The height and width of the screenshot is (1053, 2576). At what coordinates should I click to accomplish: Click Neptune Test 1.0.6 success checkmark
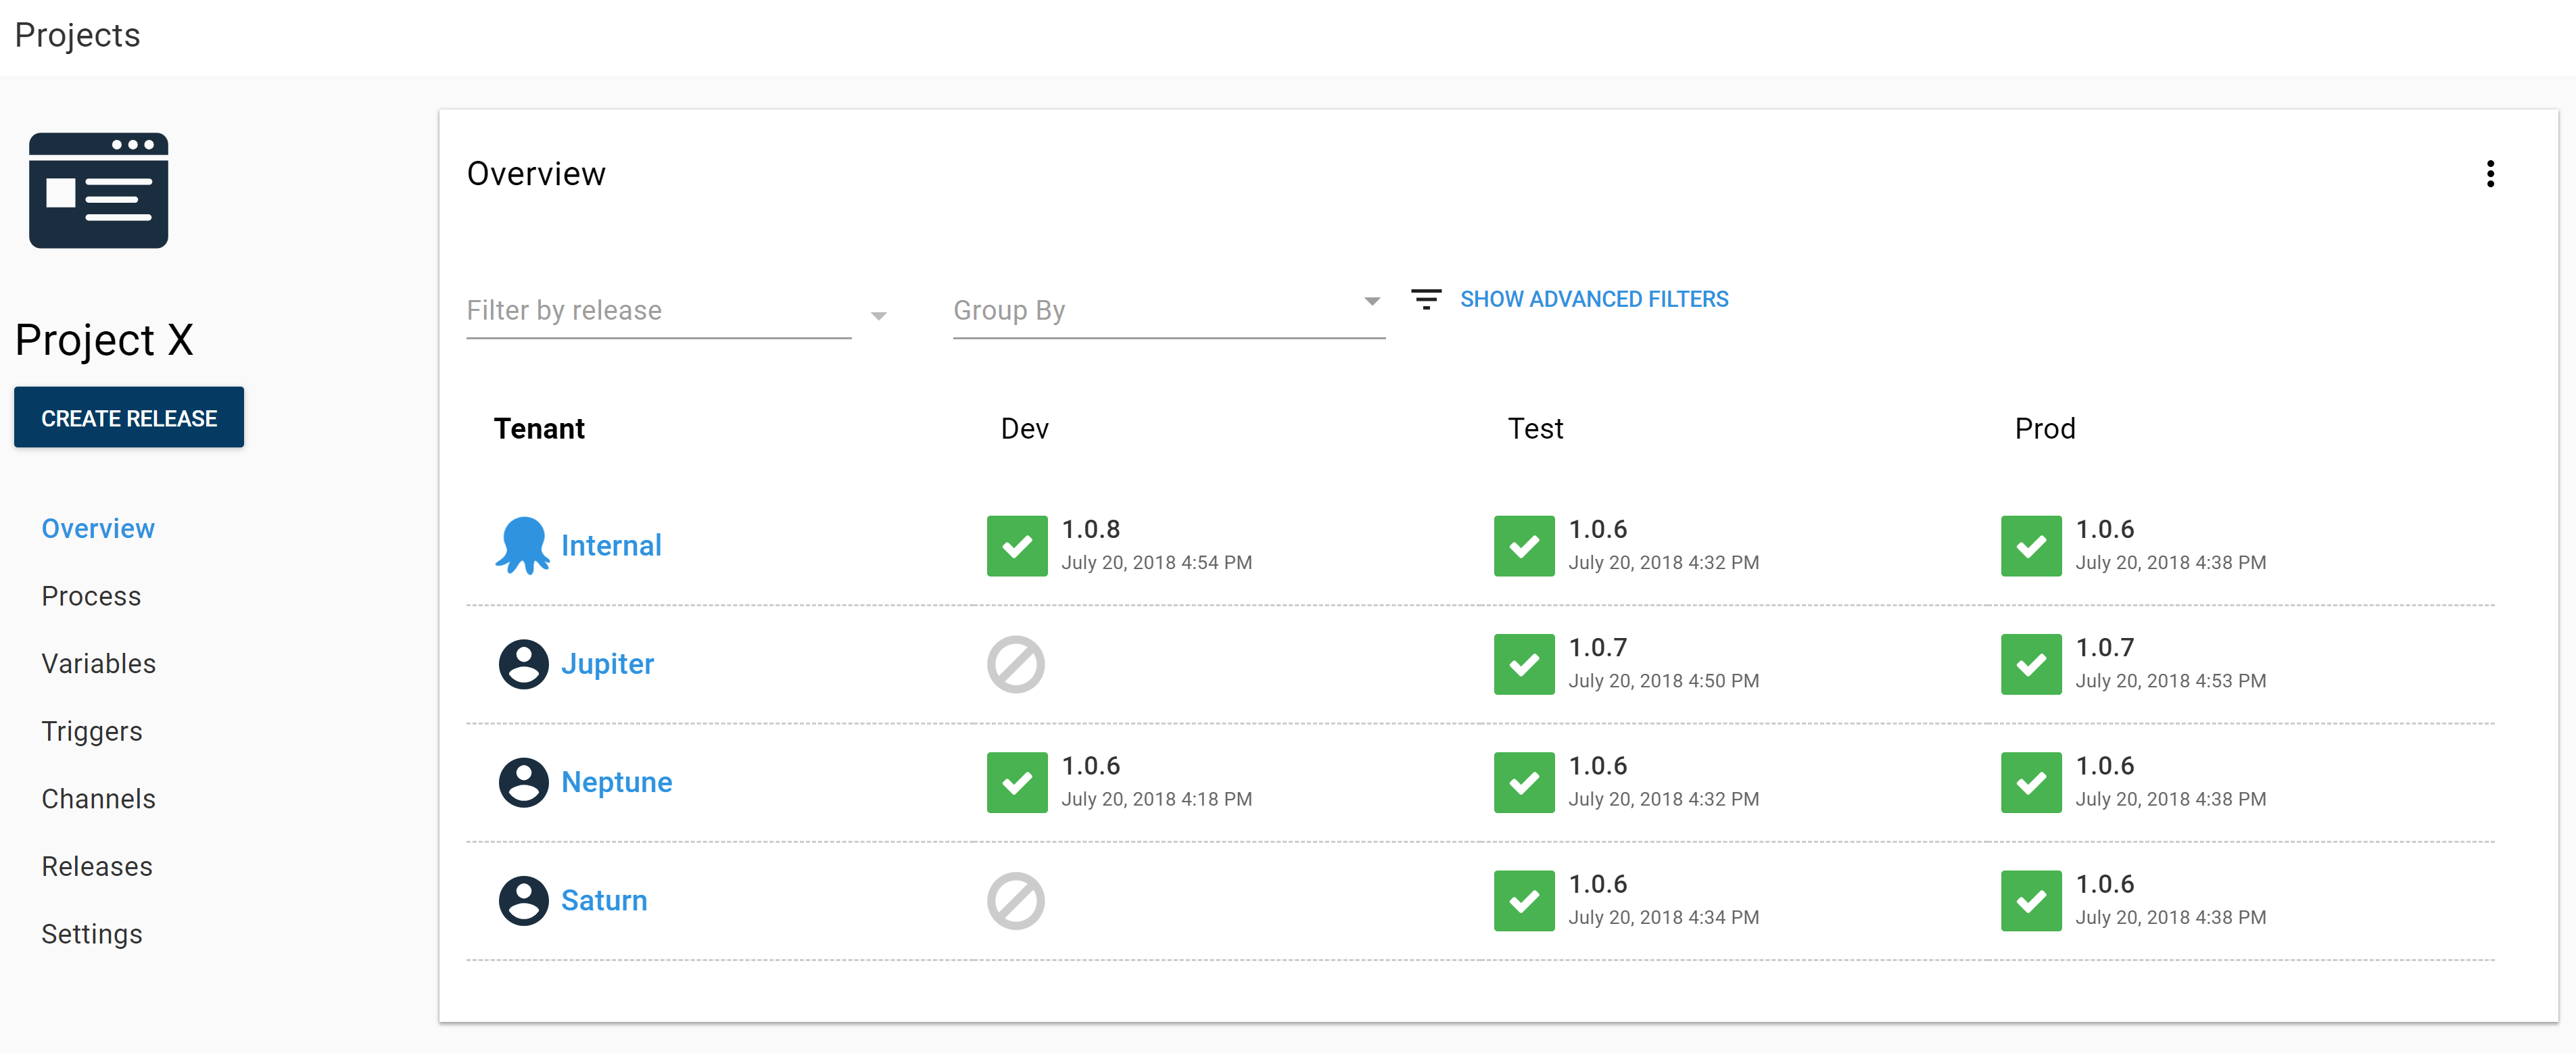pyautogui.click(x=1523, y=782)
